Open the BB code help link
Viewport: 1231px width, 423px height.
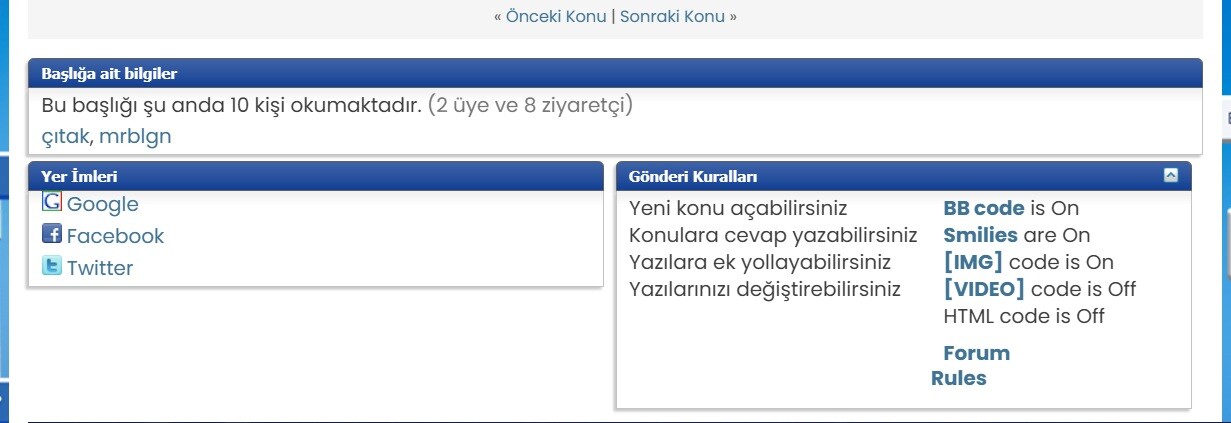tap(984, 209)
